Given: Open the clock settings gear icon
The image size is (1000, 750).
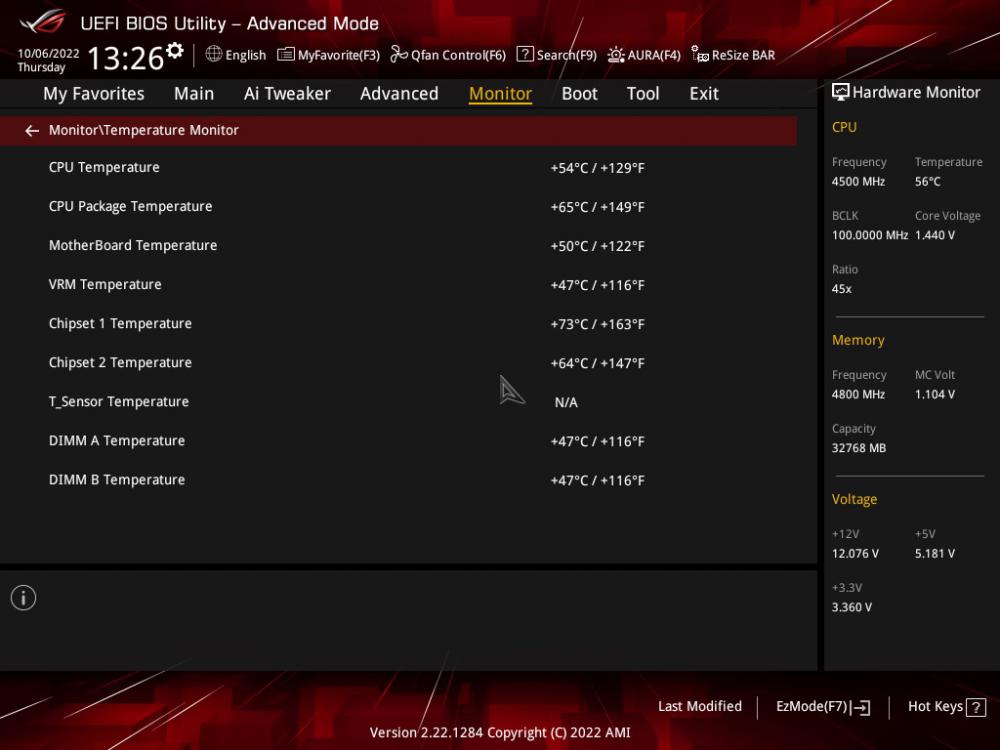Looking at the screenshot, I should 175,50.
